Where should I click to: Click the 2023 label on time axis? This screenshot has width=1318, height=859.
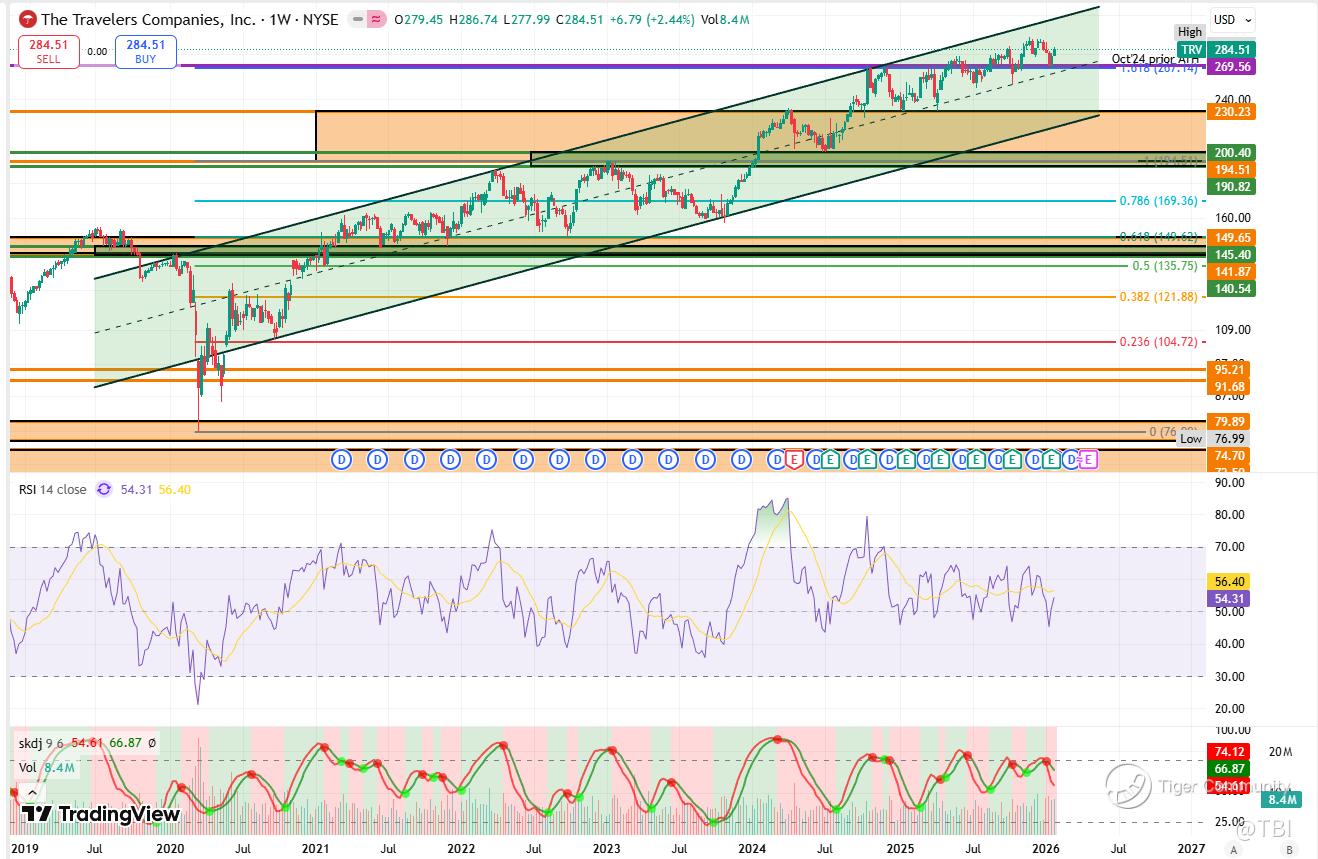[607, 848]
